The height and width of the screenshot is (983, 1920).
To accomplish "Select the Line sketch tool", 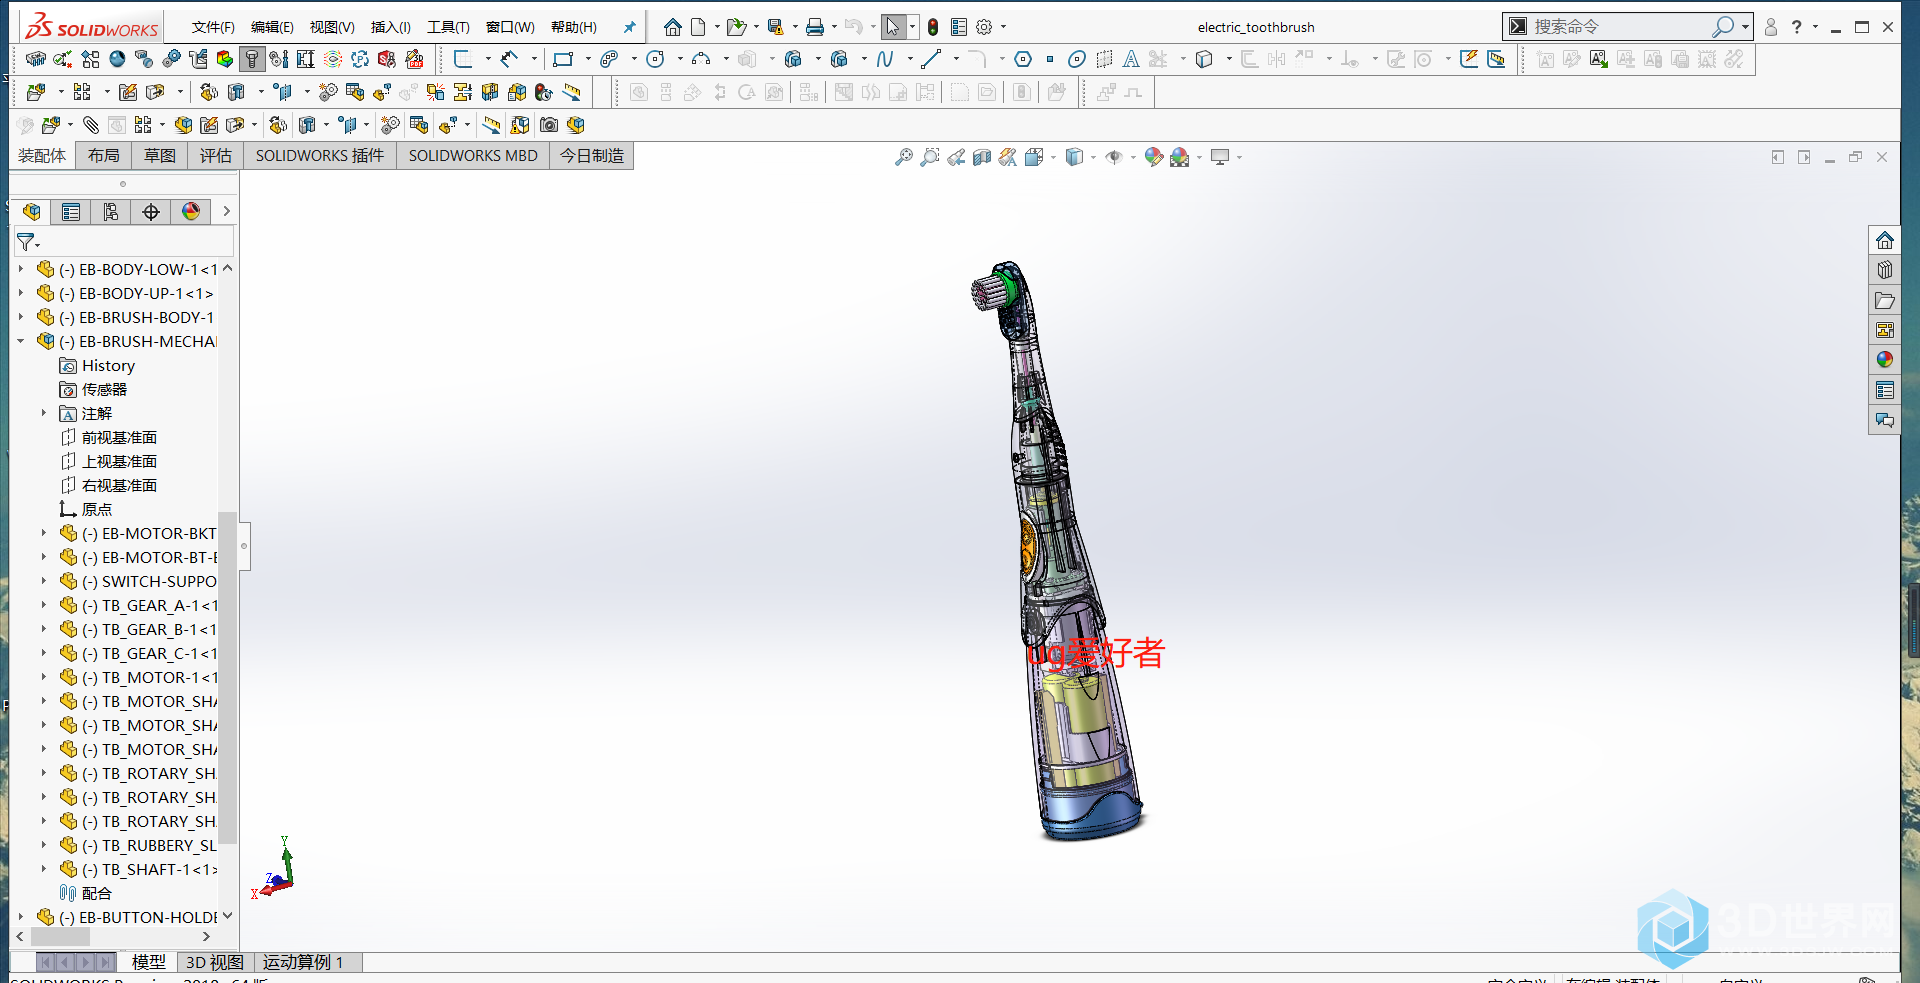I will [931, 59].
